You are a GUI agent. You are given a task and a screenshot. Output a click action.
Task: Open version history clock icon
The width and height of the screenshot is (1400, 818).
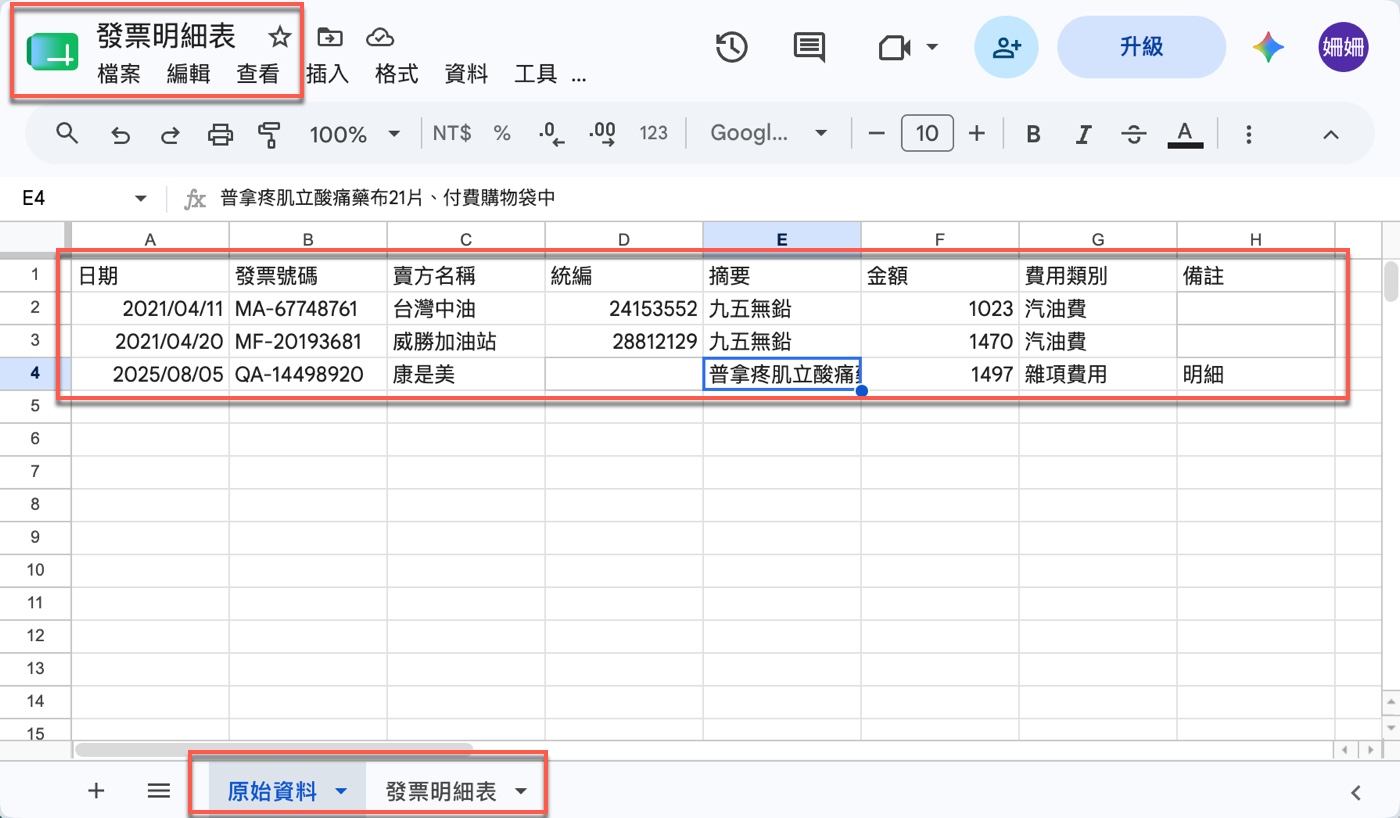click(x=732, y=47)
